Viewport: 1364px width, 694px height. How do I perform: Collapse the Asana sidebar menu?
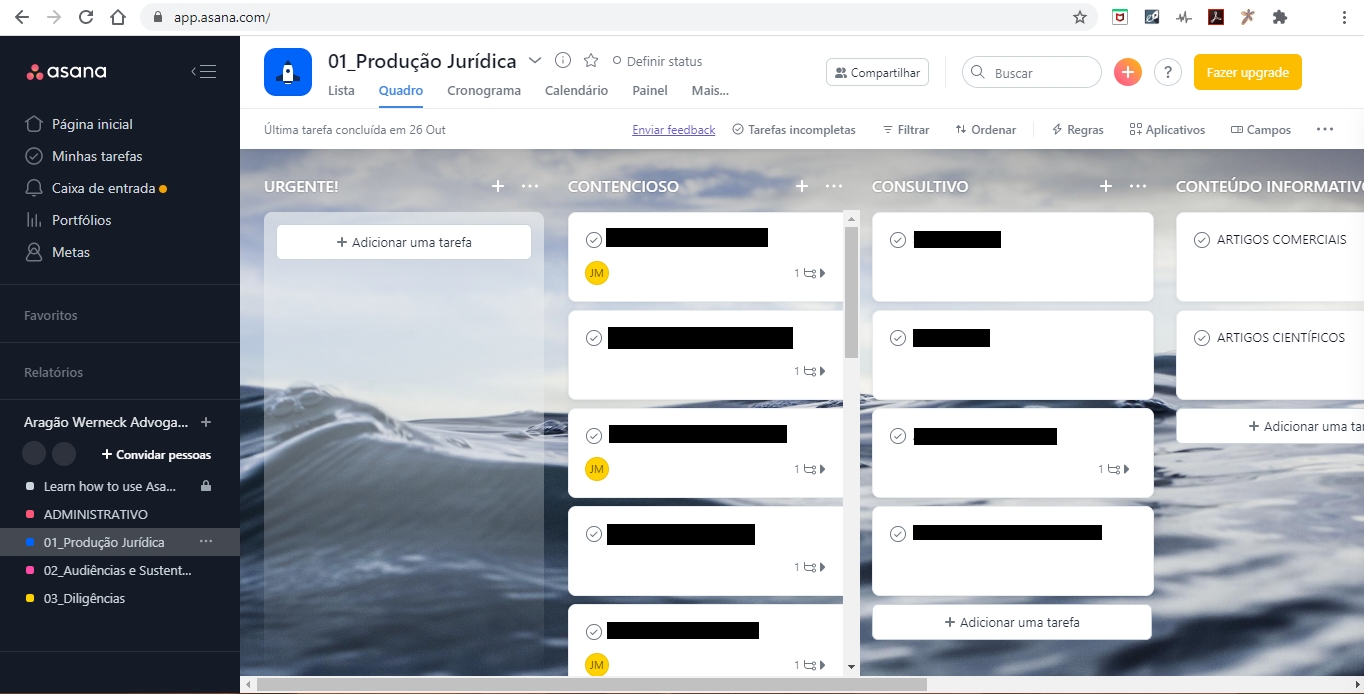204,71
